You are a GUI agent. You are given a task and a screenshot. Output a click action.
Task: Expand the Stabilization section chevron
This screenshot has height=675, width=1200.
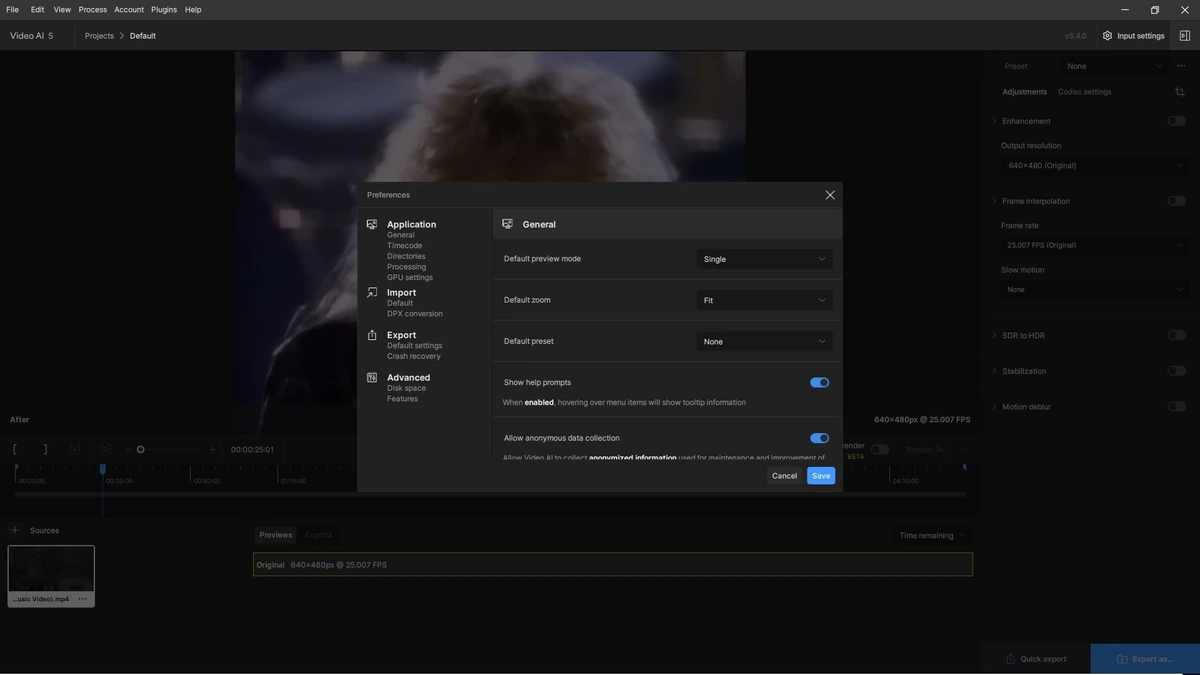coord(994,371)
